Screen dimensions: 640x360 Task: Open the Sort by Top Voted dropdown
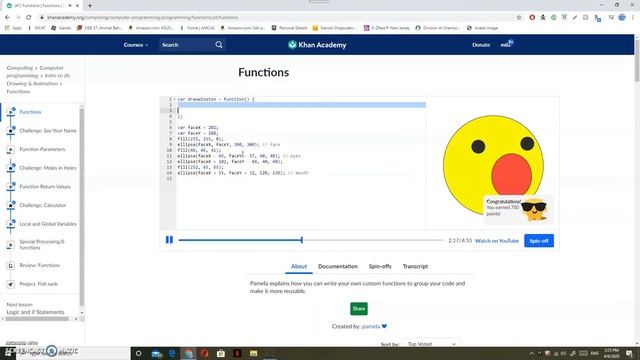tap(431, 344)
